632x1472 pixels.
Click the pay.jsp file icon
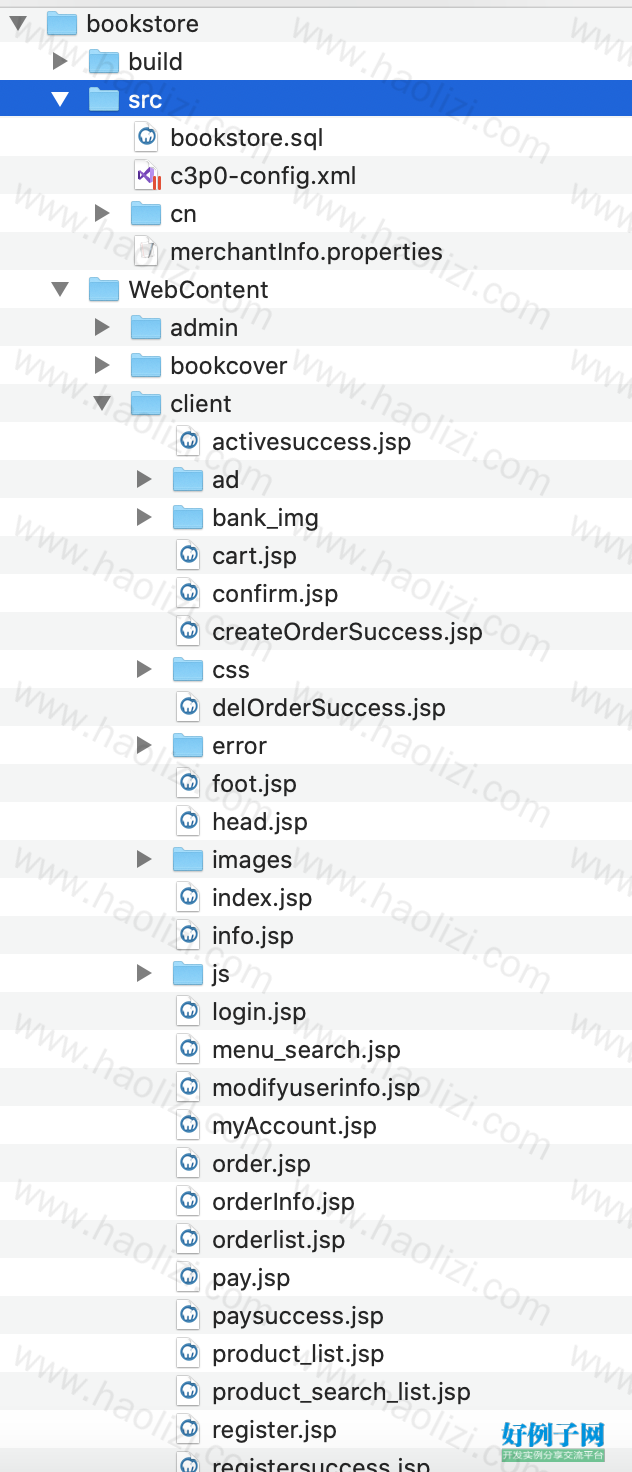point(189,1278)
